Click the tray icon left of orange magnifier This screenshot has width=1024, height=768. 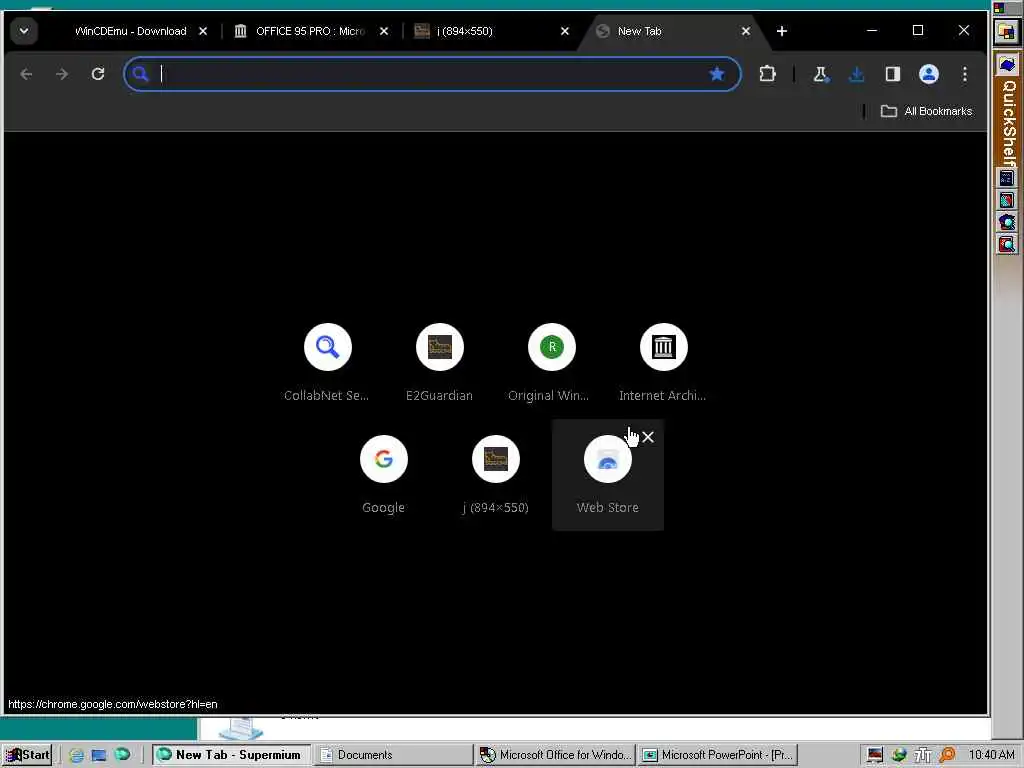(922, 755)
